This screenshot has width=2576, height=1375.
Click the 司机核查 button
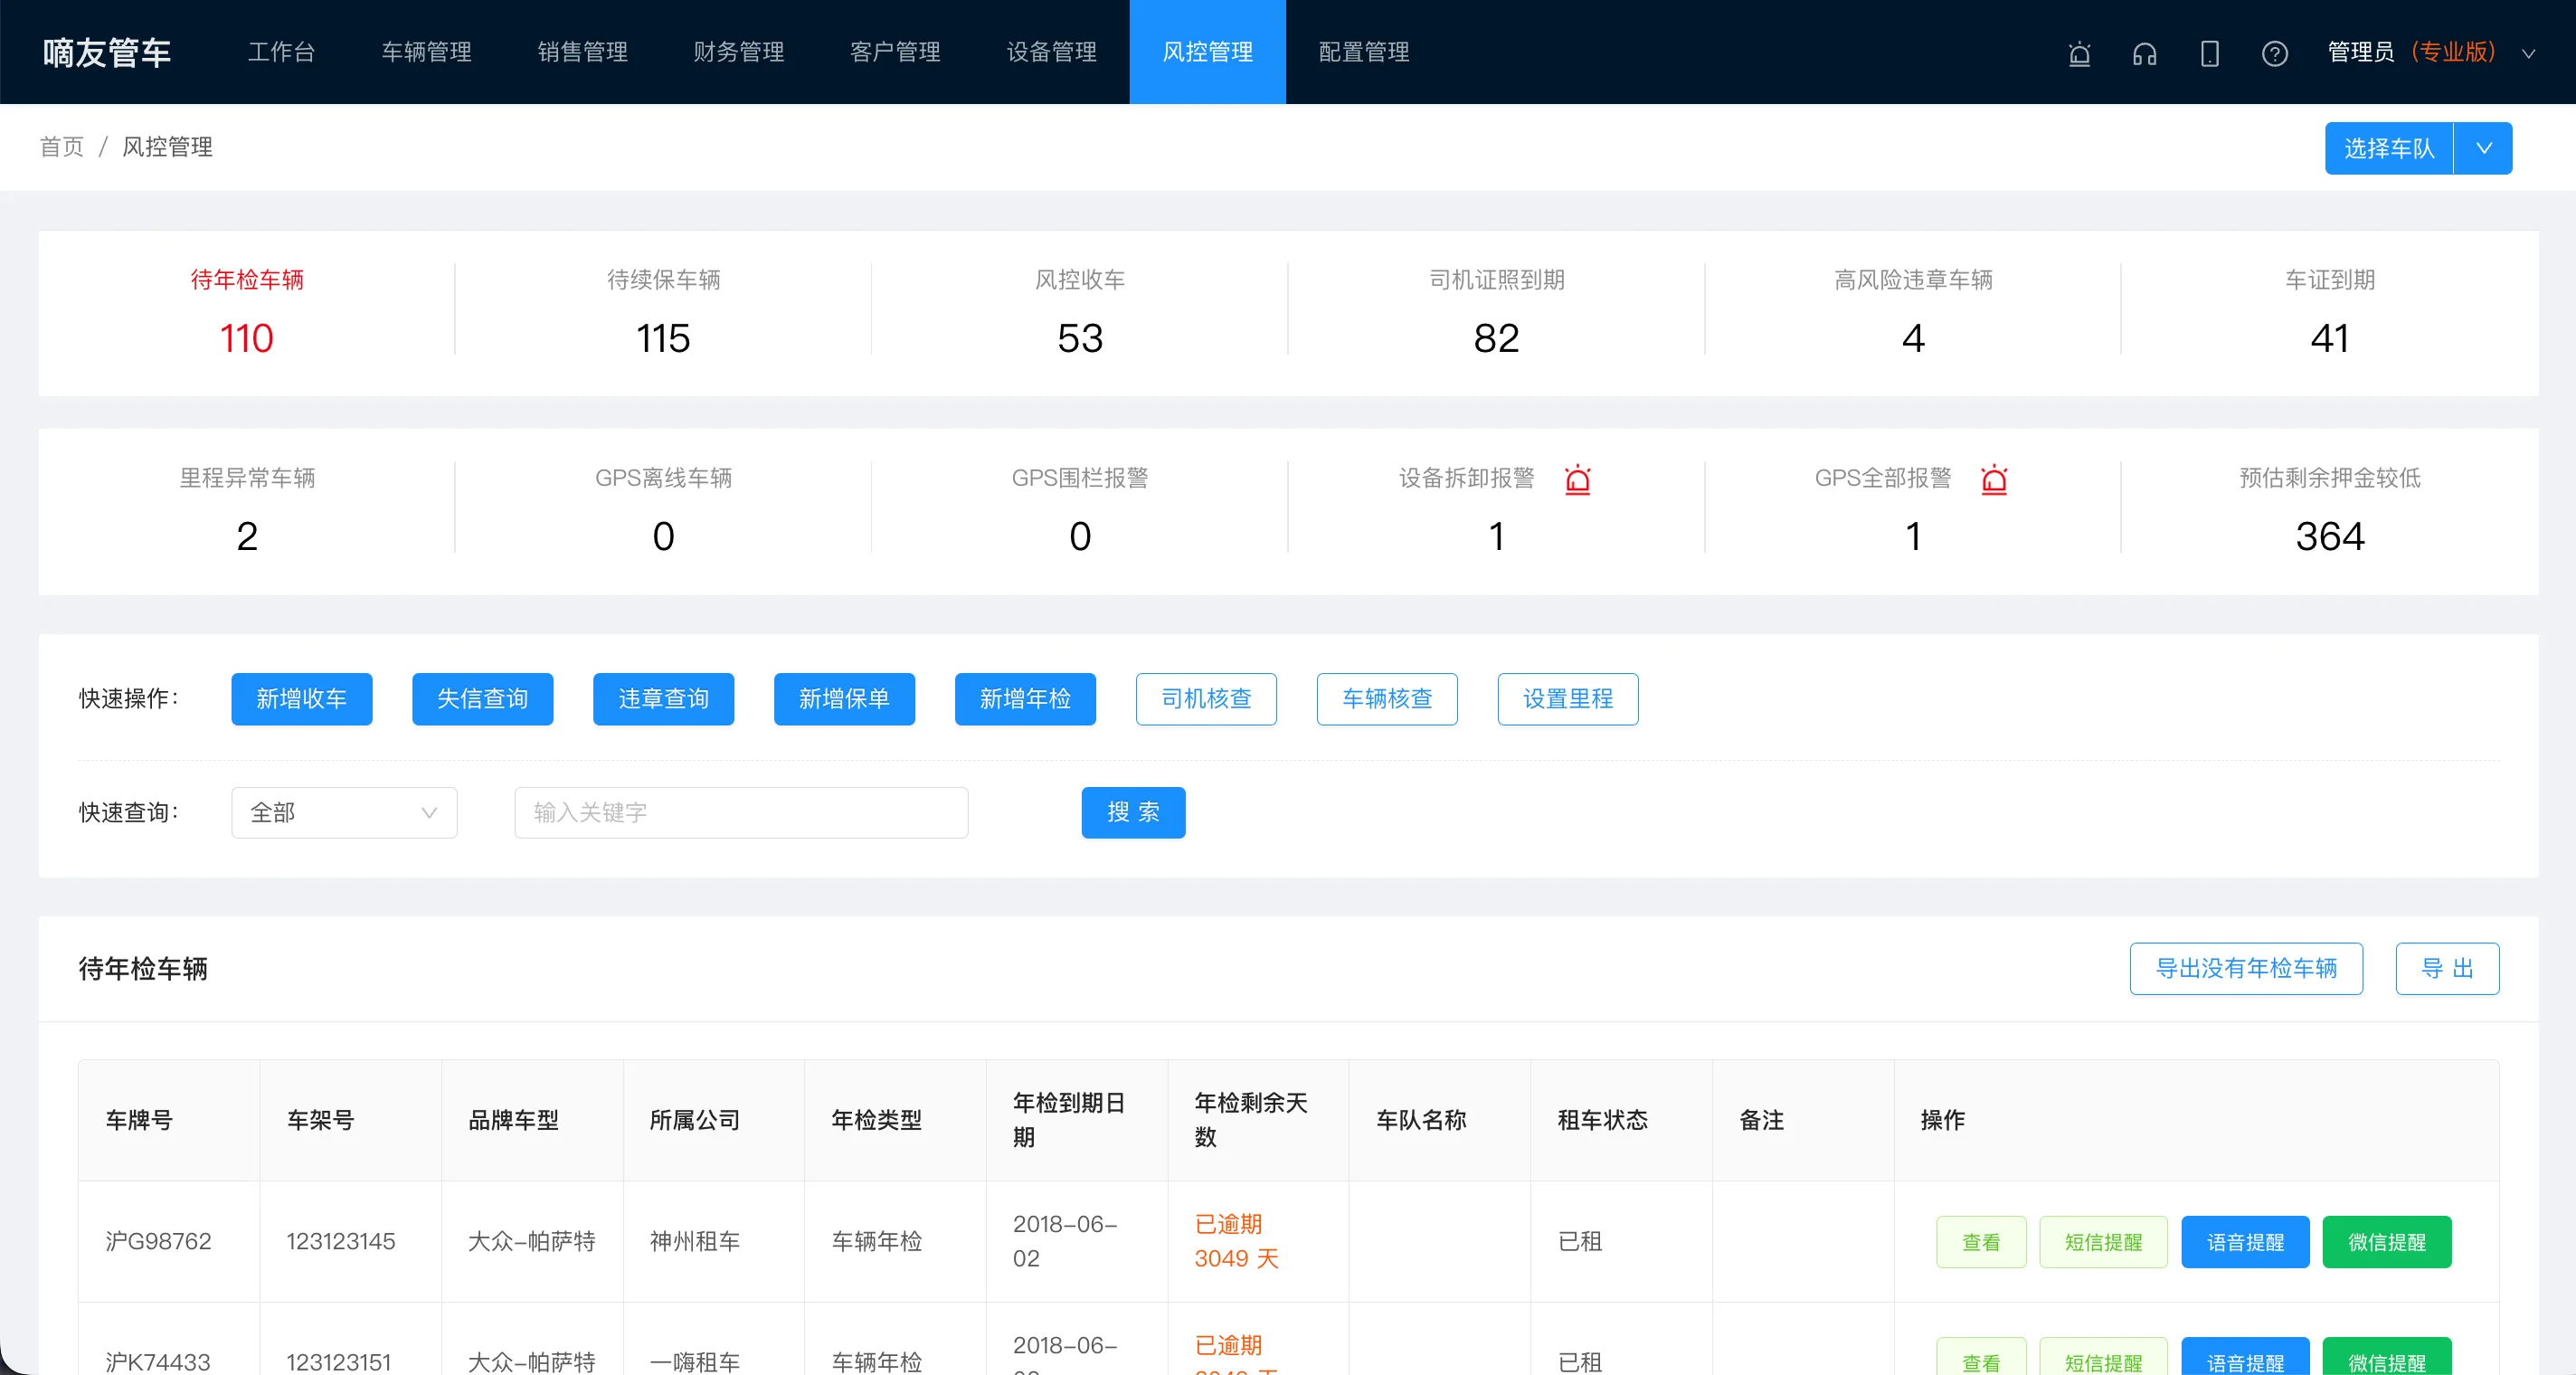coord(1206,699)
